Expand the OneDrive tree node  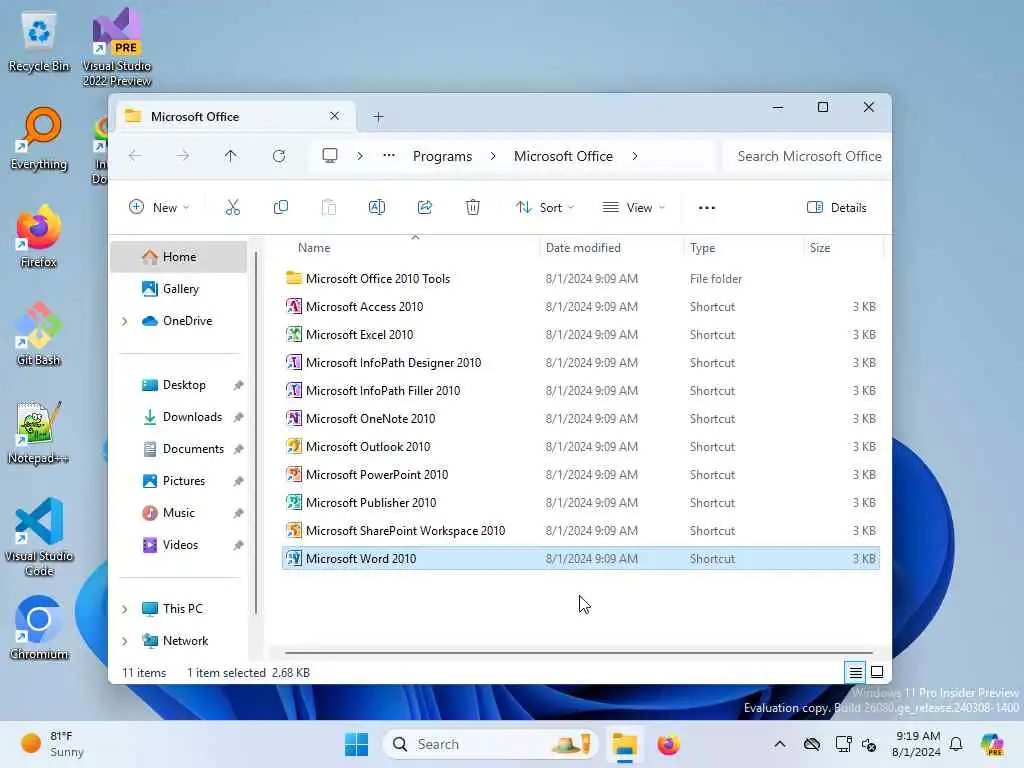[x=124, y=321]
